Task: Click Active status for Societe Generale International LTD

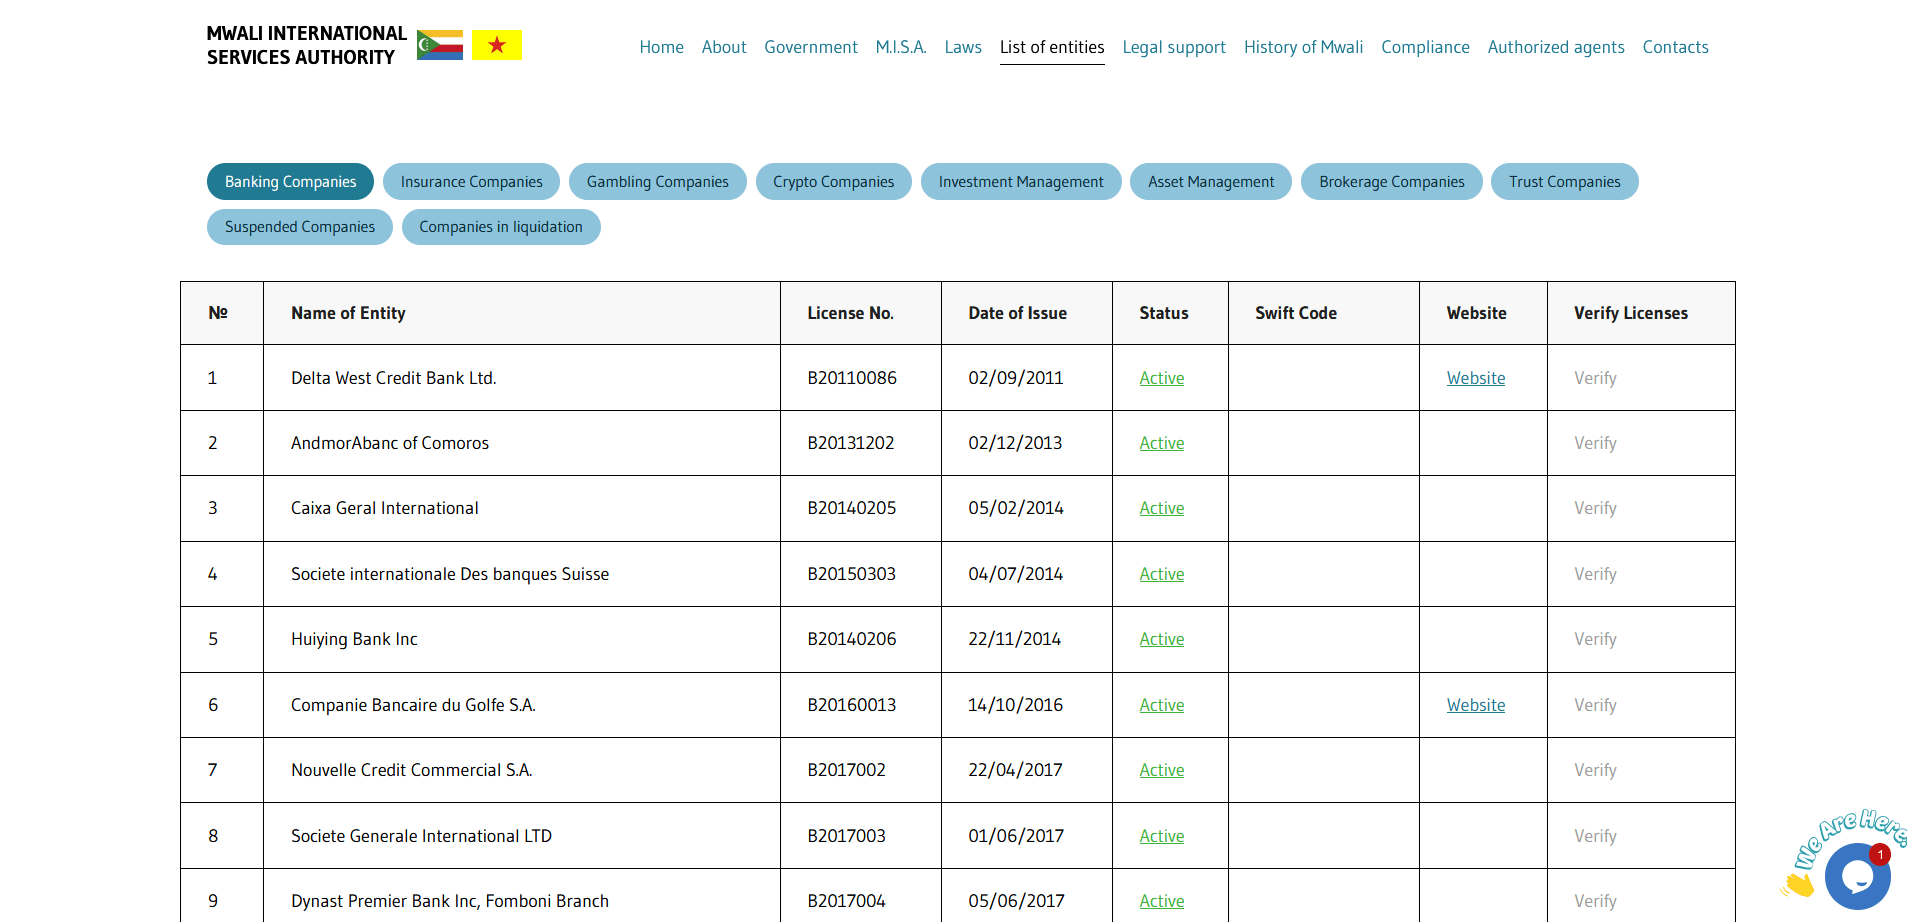Action: [1161, 836]
